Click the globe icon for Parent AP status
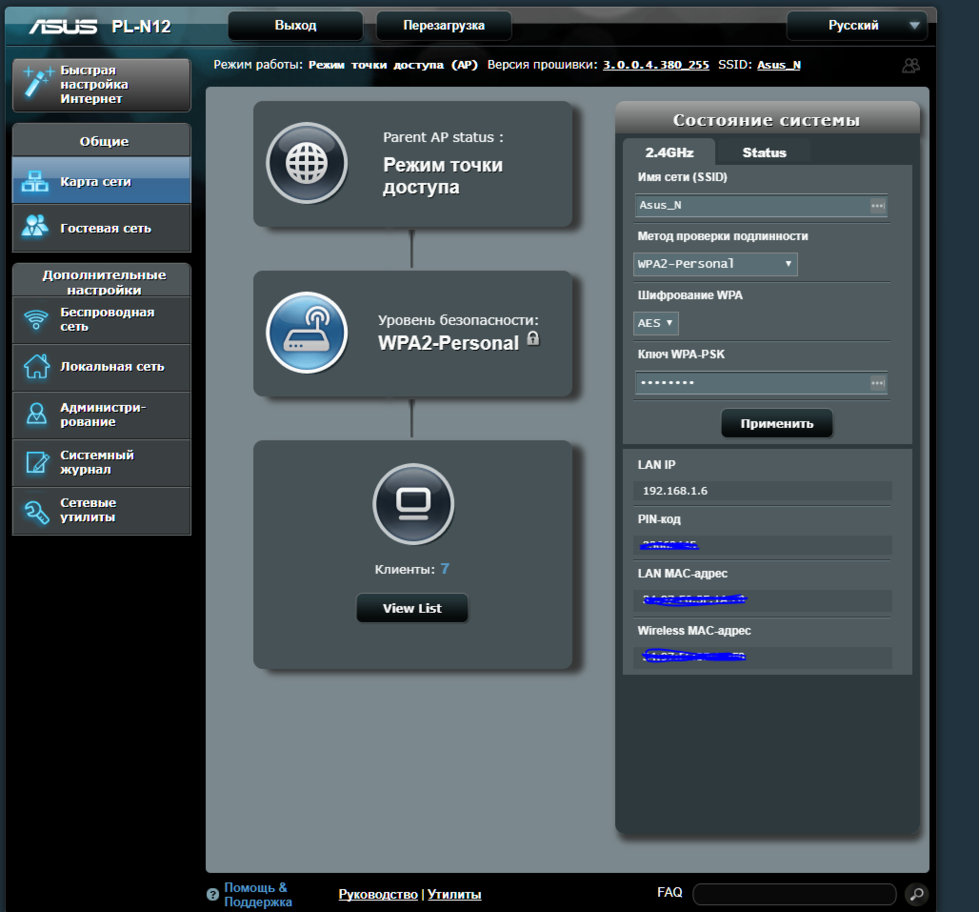This screenshot has height=912, width=979. pyautogui.click(x=307, y=164)
